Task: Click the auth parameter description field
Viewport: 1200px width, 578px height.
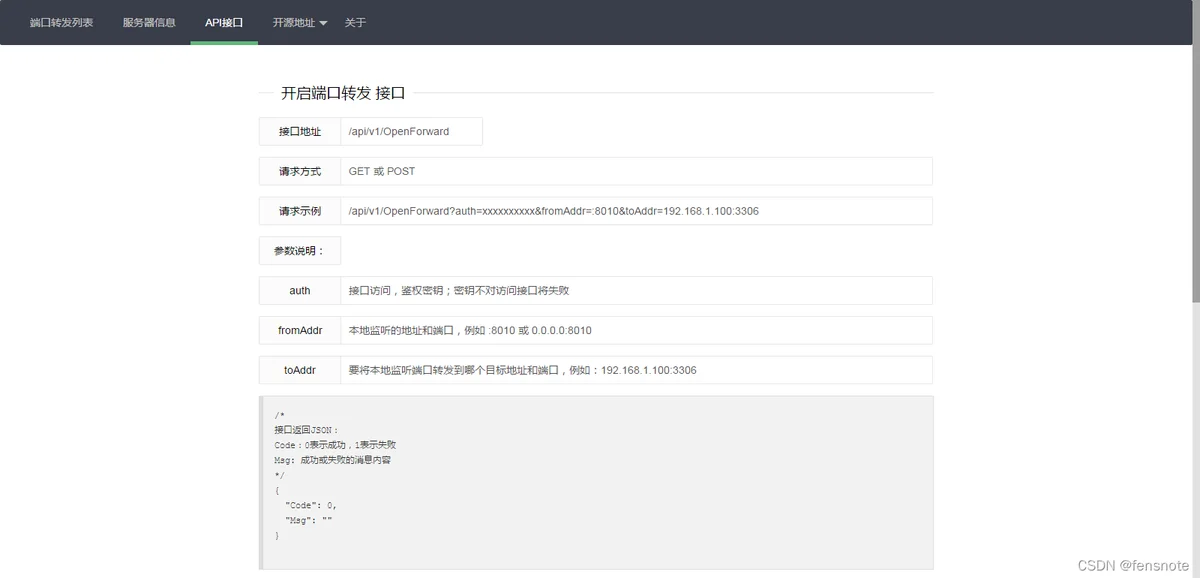Action: pos(636,290)
